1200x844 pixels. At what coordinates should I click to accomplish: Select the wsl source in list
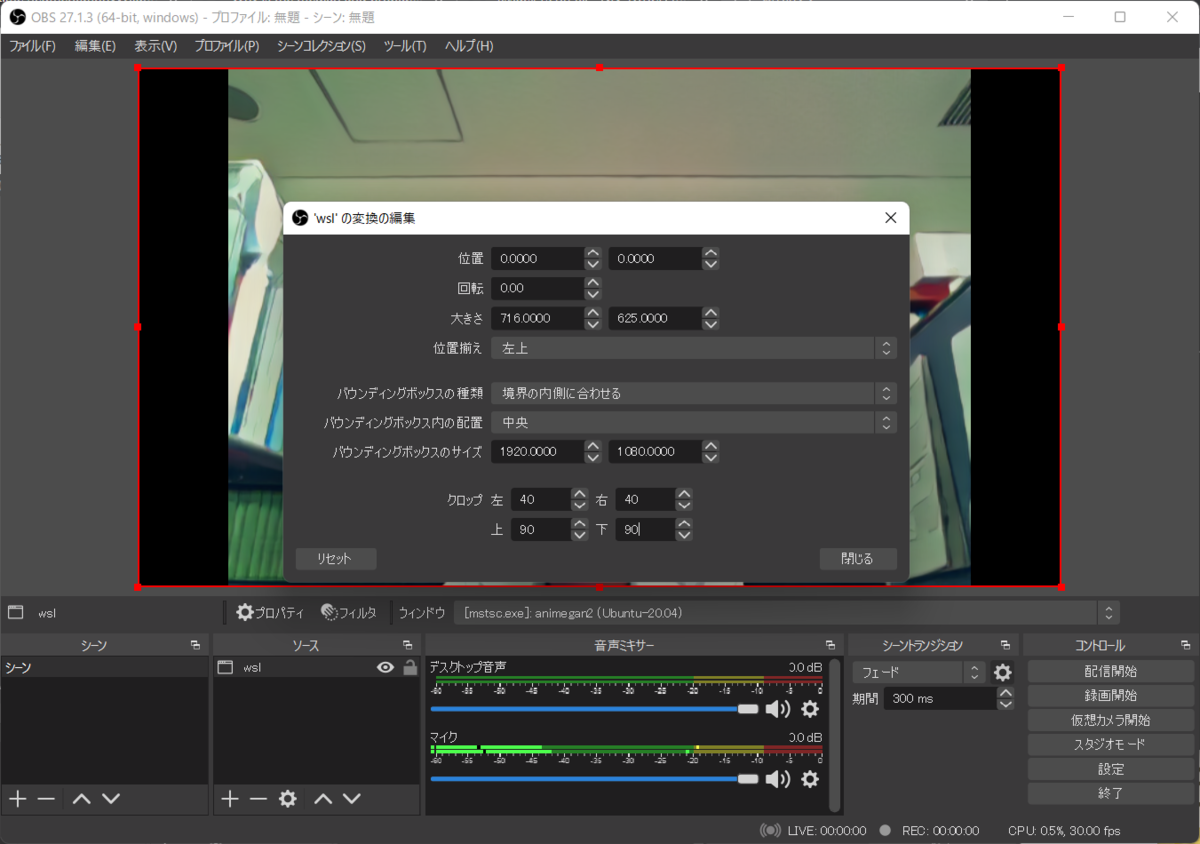pyautogui.click(x=317, y=668)
